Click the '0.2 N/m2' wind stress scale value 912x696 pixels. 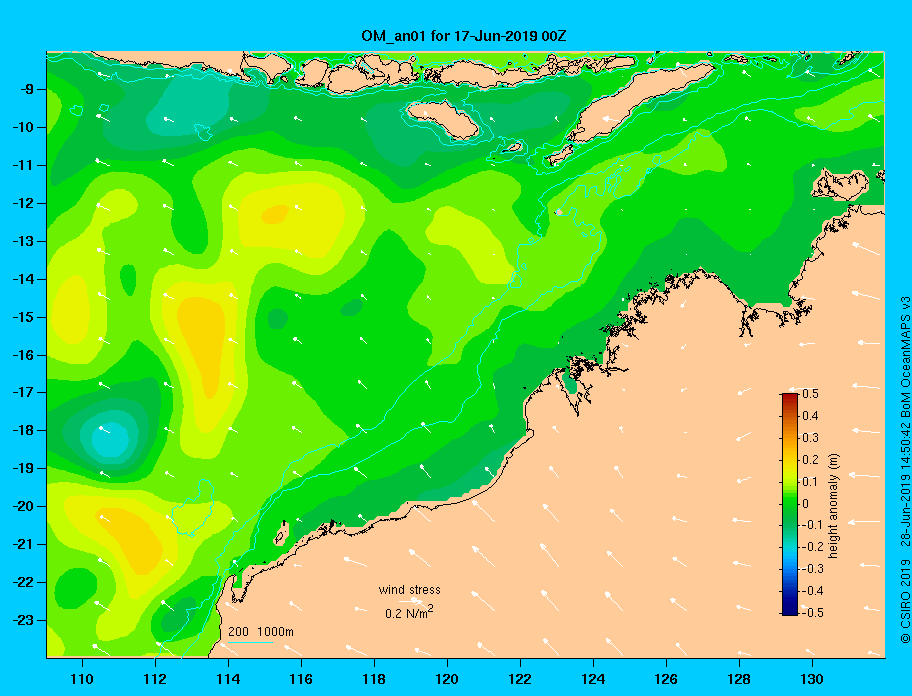pyautogui.click(x=409, y=612)
